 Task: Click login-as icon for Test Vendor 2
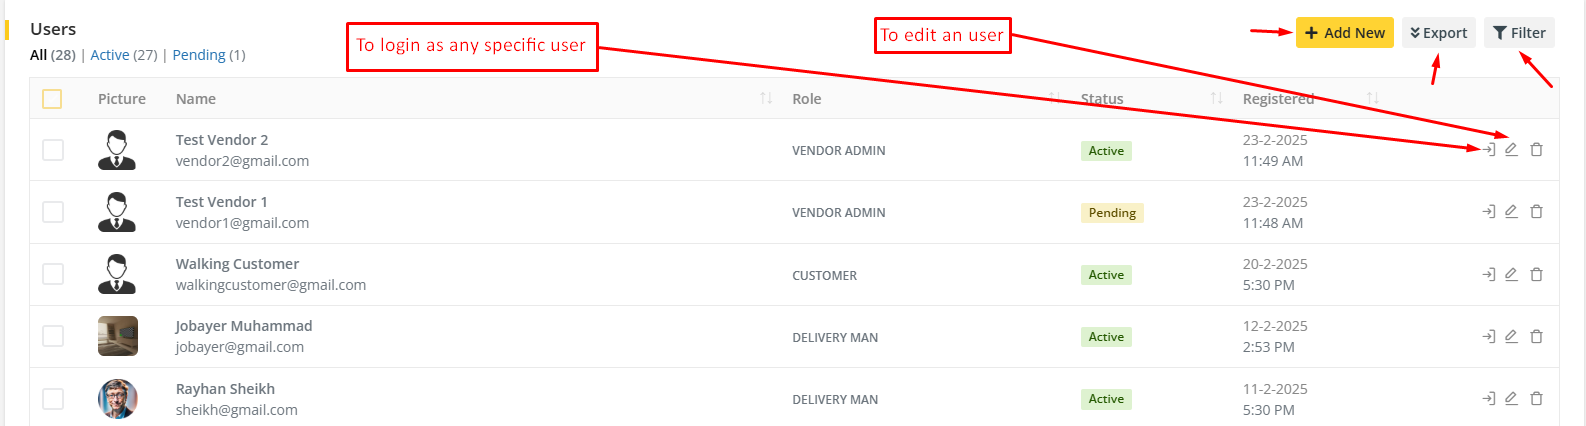pos(1488,150)
